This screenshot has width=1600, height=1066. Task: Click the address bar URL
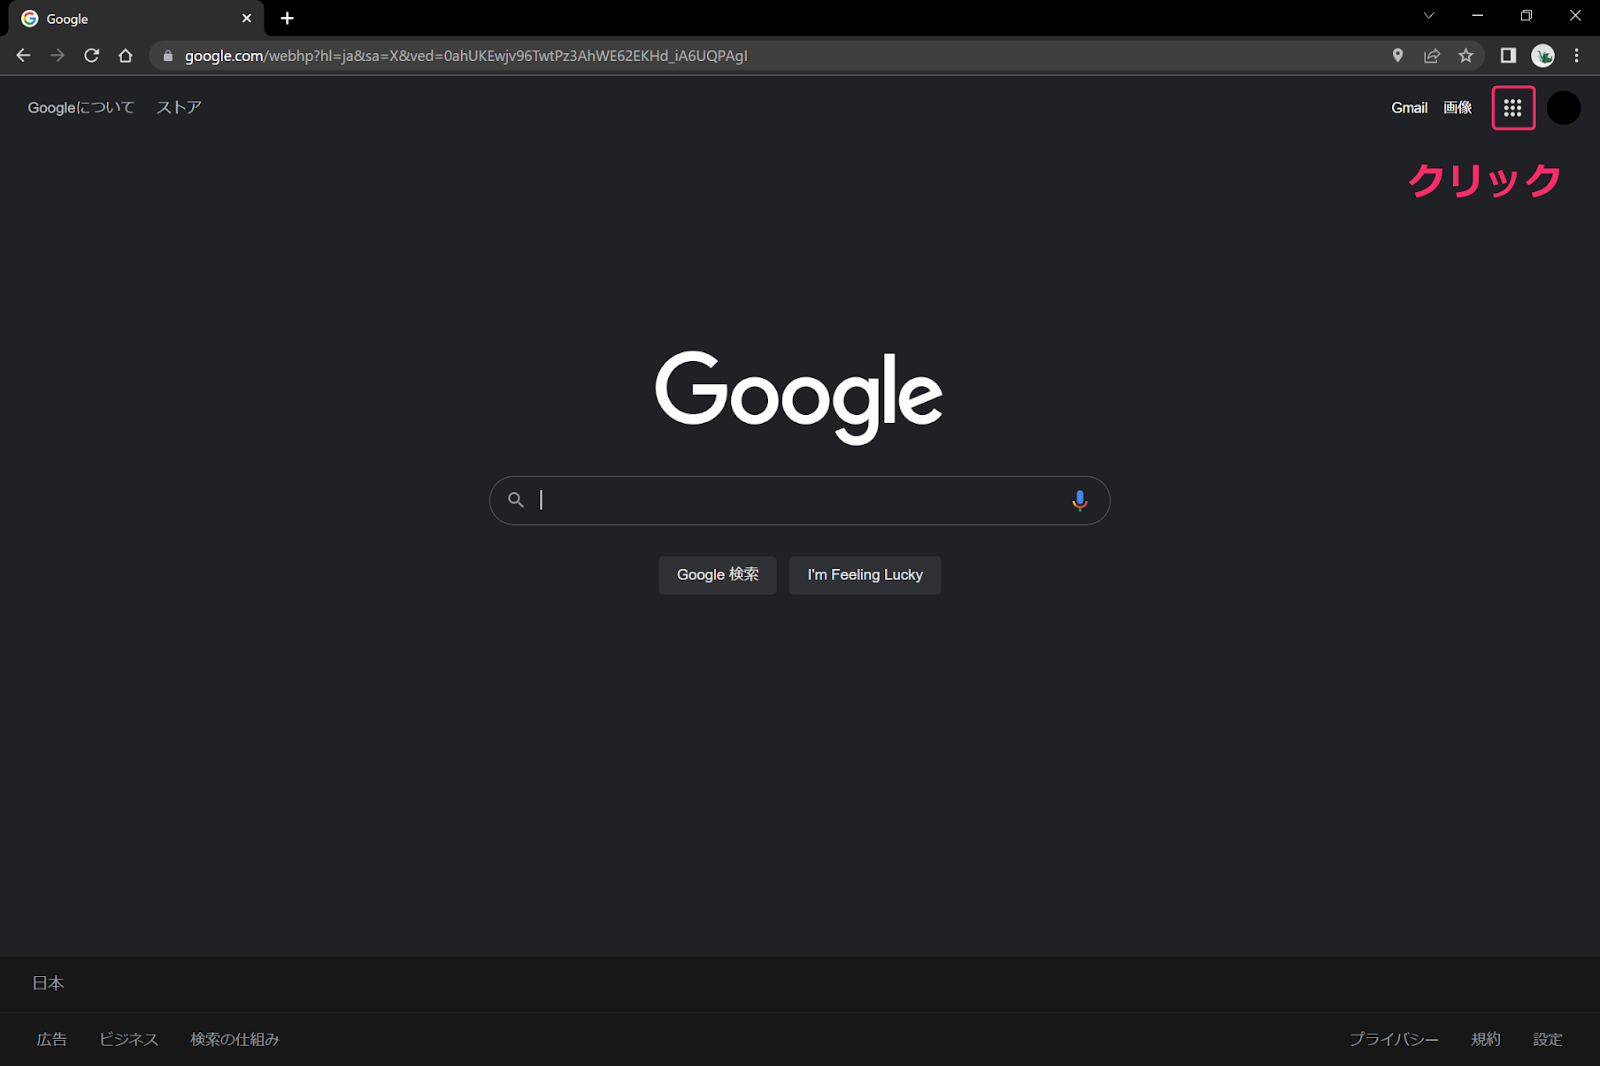pos(466,56)
